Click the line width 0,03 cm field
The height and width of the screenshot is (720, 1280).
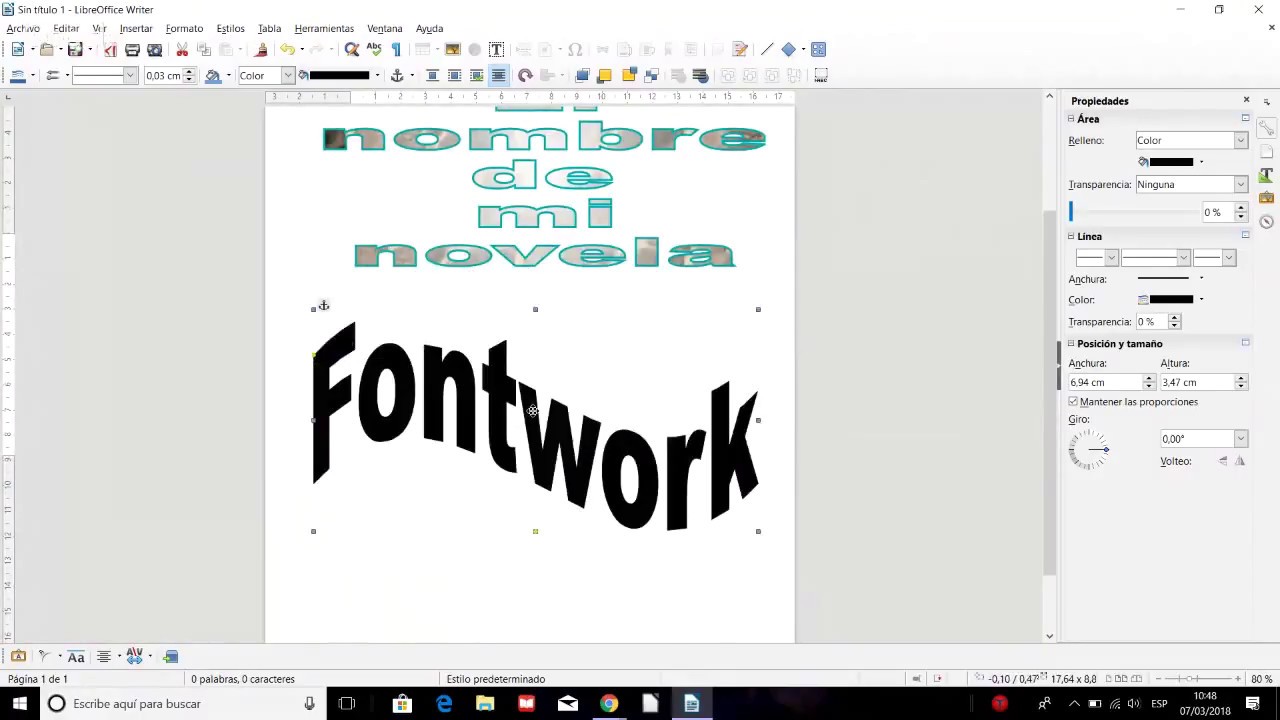tap(163, 75)
